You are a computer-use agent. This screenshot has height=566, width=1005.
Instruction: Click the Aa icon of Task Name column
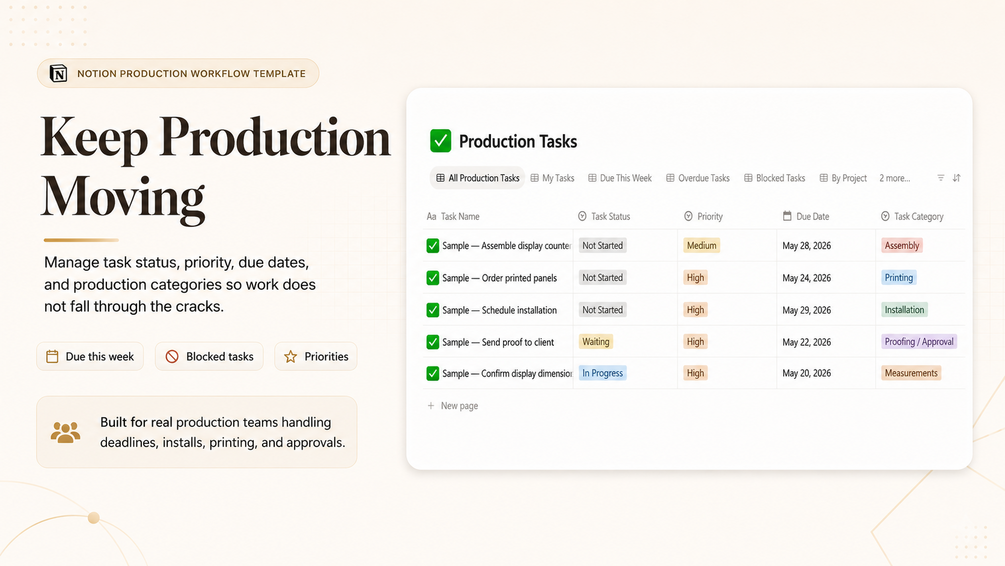click(431, 217)
